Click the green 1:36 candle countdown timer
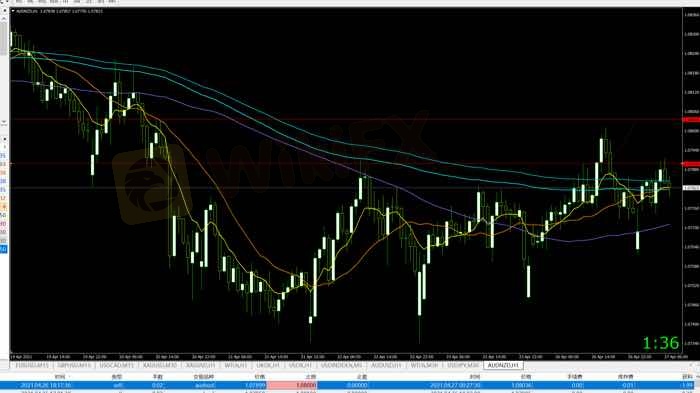This screenshot has width=700, height=393. coord(661,343)
